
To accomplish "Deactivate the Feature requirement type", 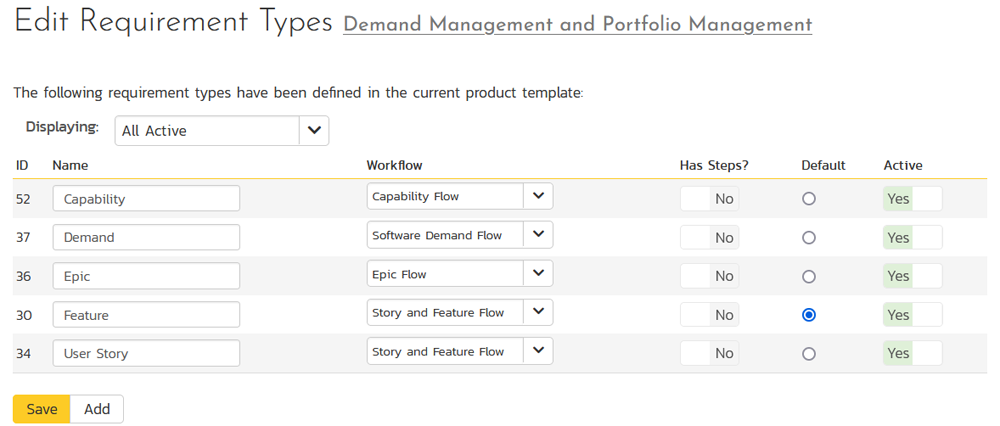I will (x=912, y=315).
